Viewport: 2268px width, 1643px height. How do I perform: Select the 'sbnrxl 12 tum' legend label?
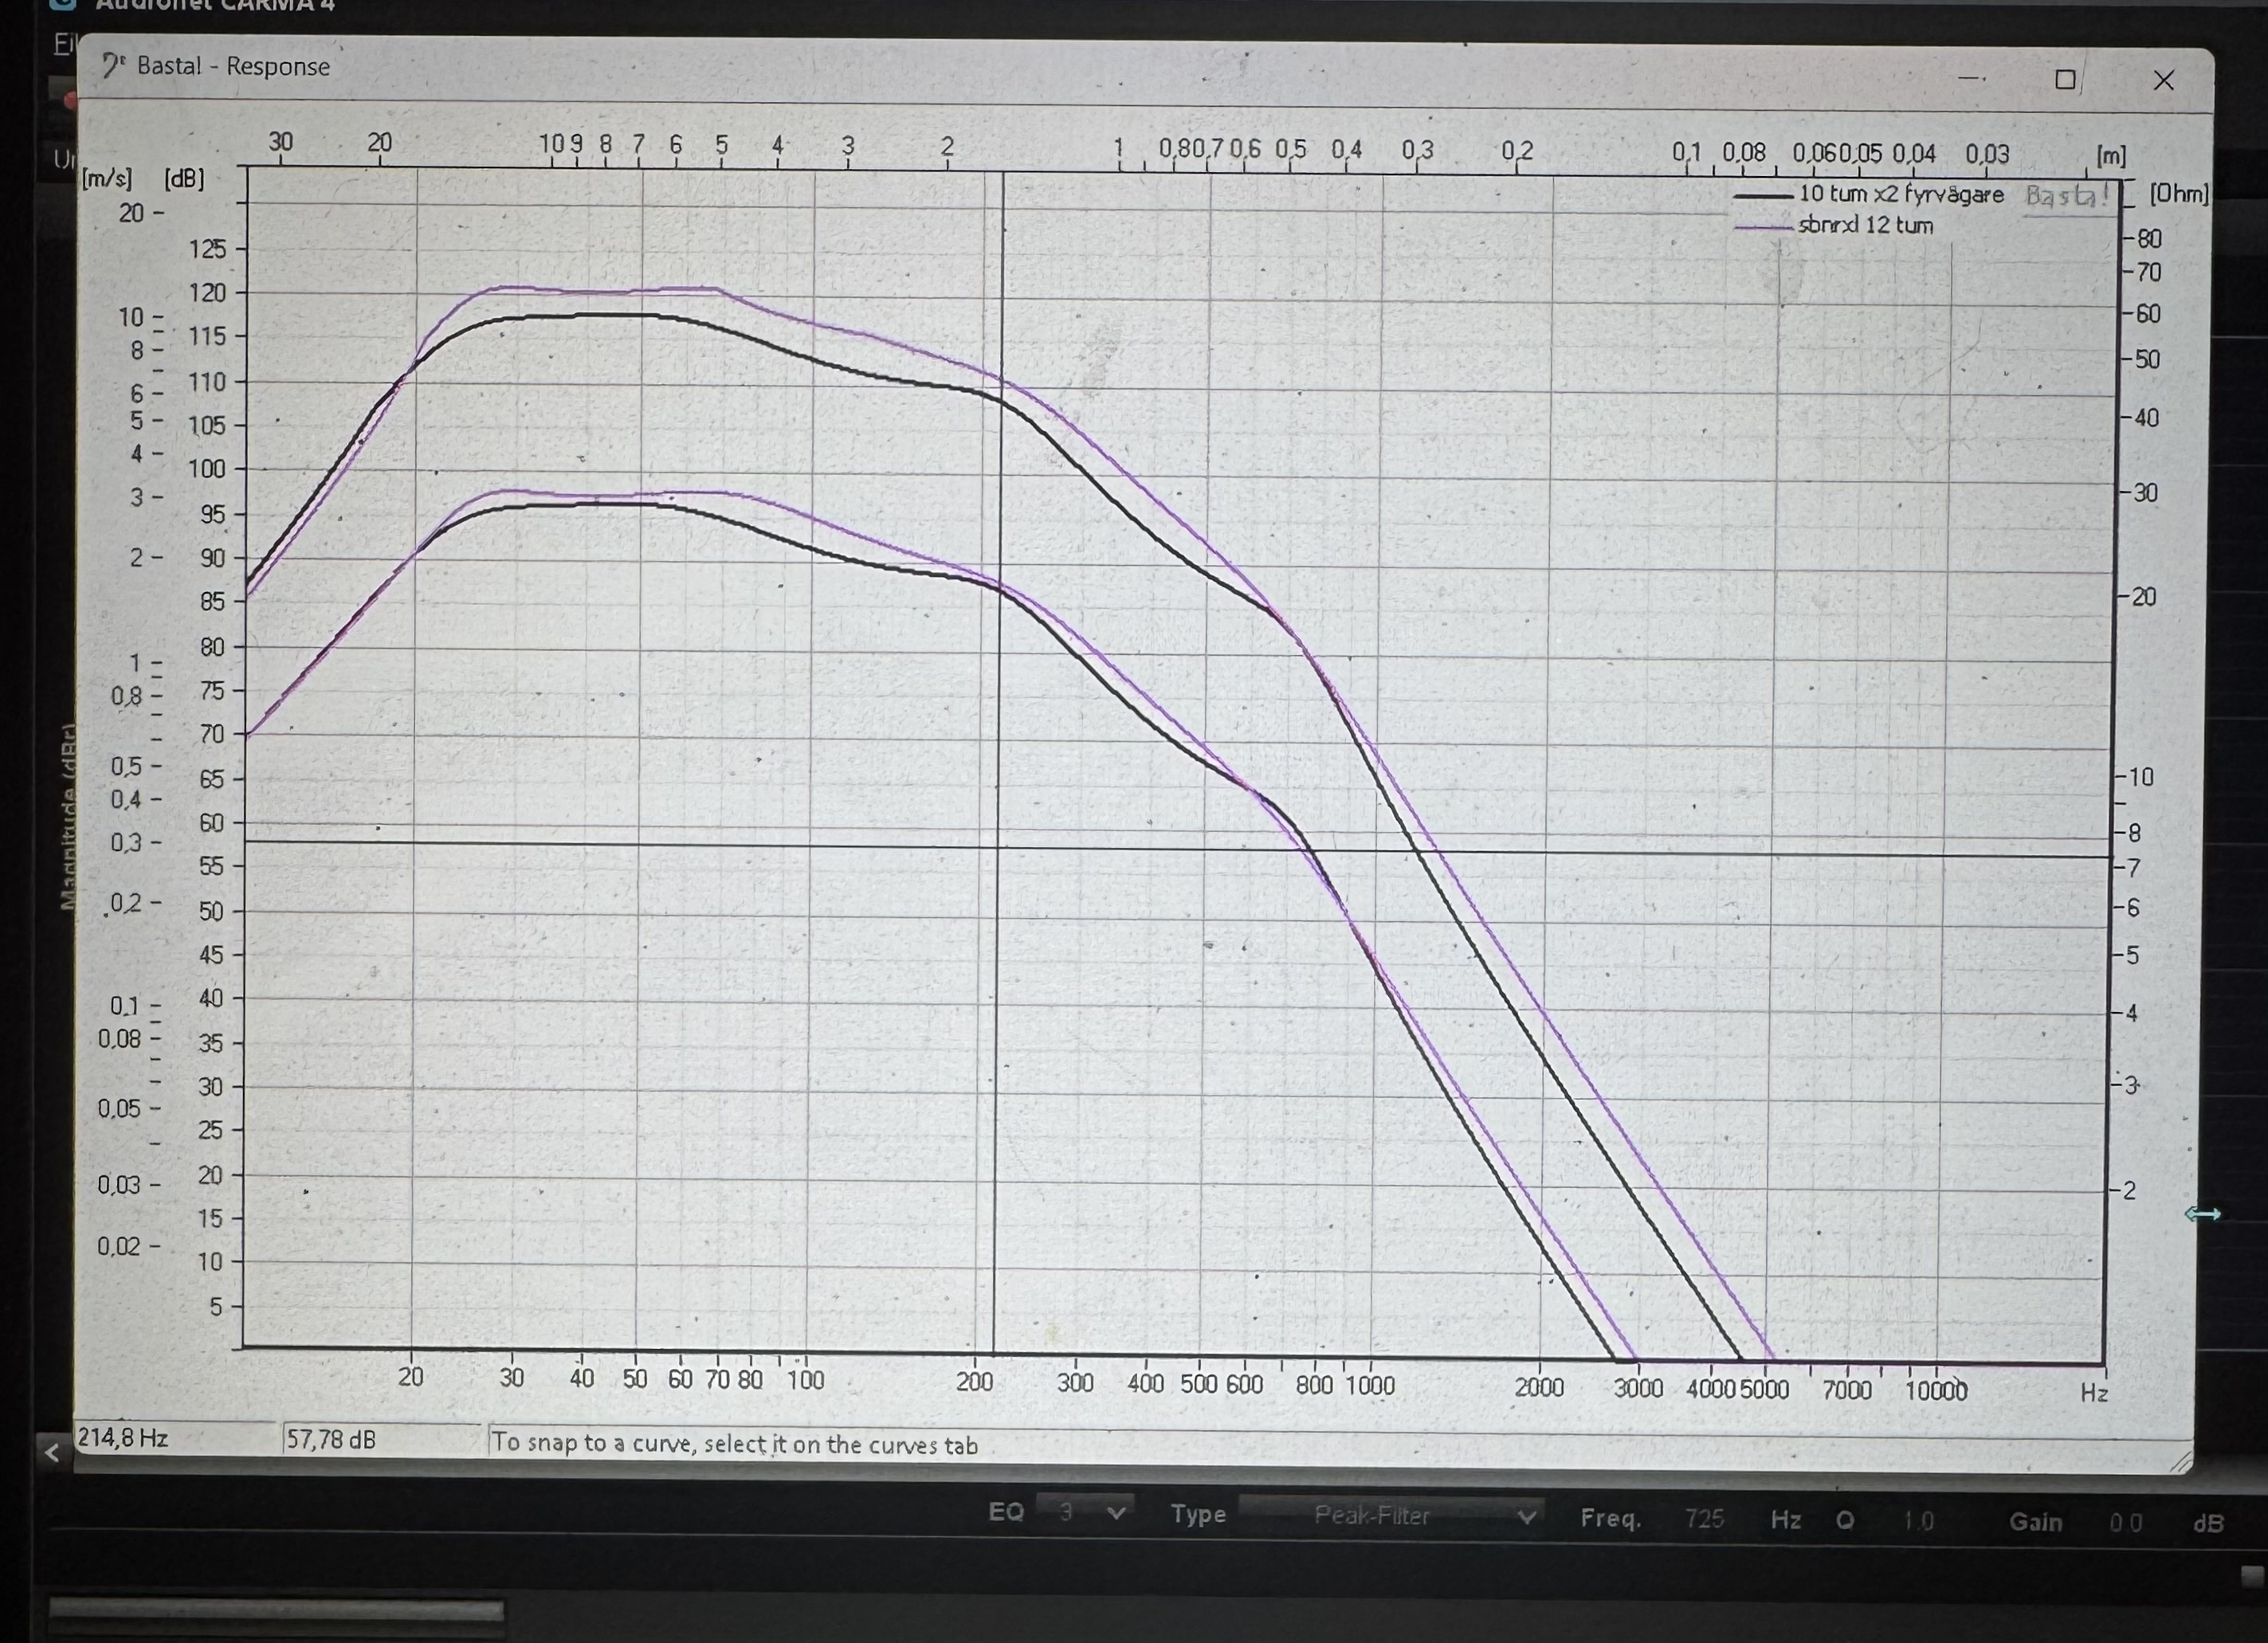click(x=1865, y=226)
